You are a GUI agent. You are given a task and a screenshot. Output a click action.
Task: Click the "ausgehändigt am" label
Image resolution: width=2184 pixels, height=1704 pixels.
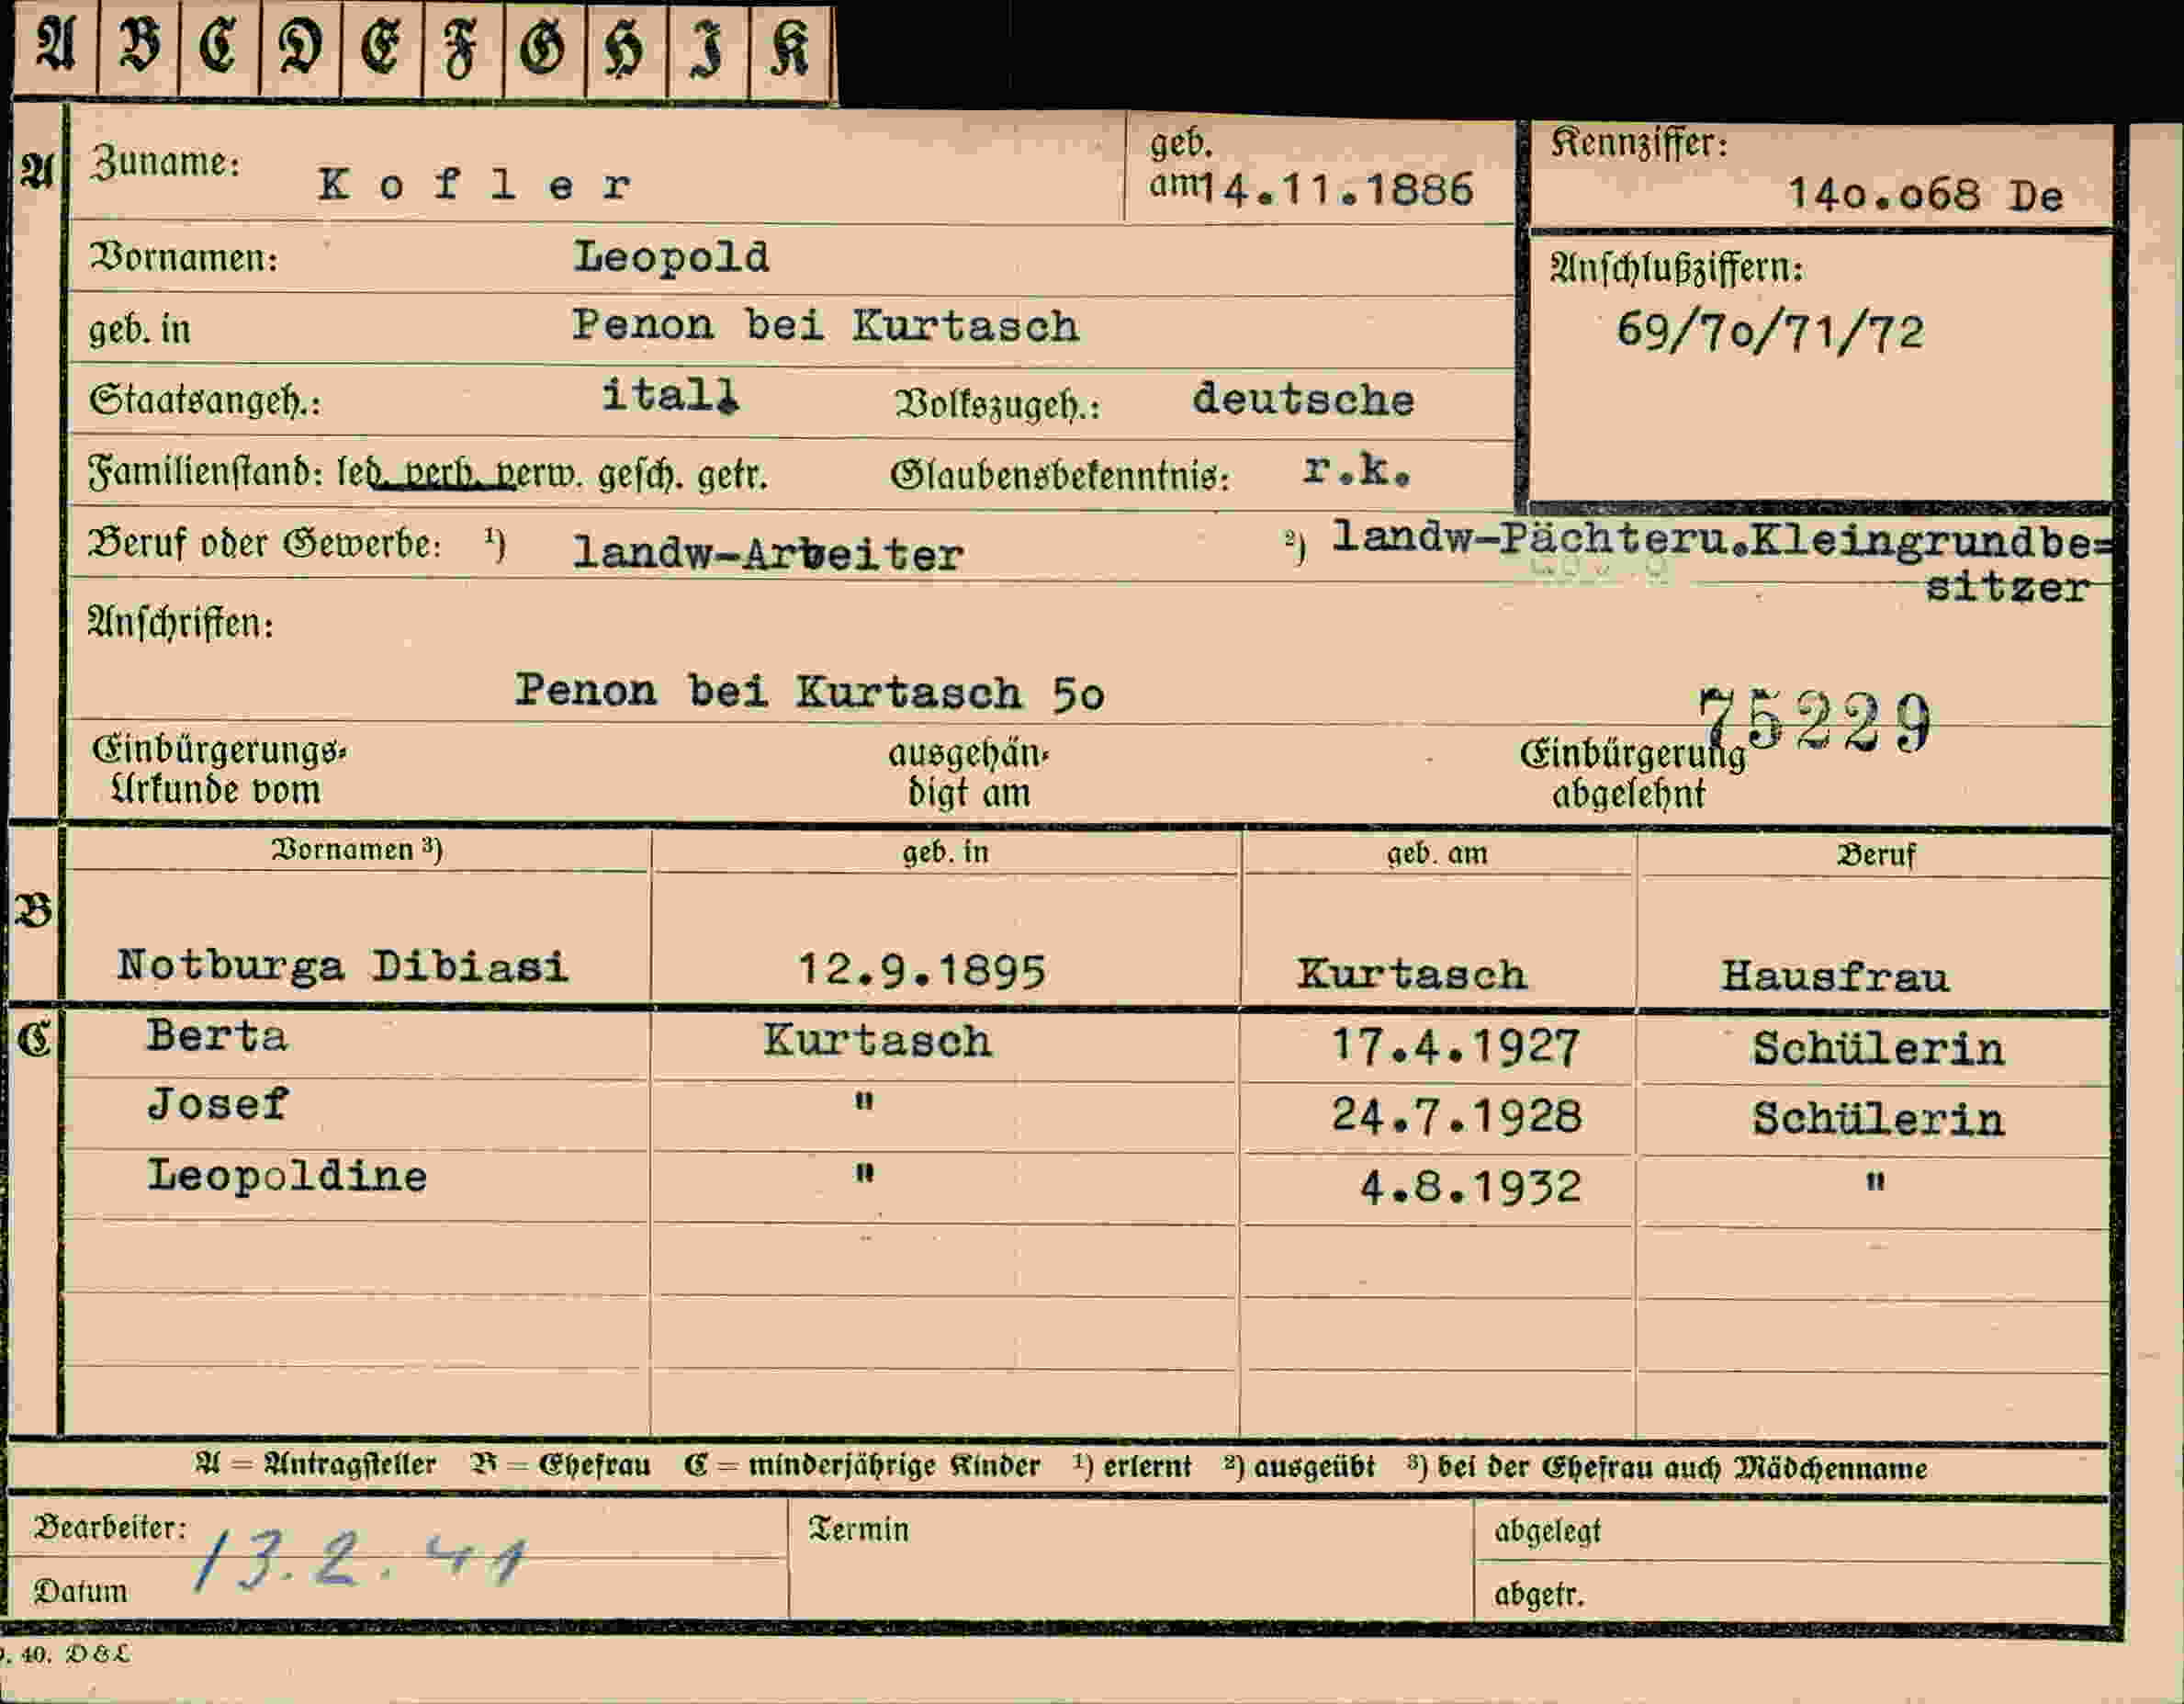(x=969, y=772)
